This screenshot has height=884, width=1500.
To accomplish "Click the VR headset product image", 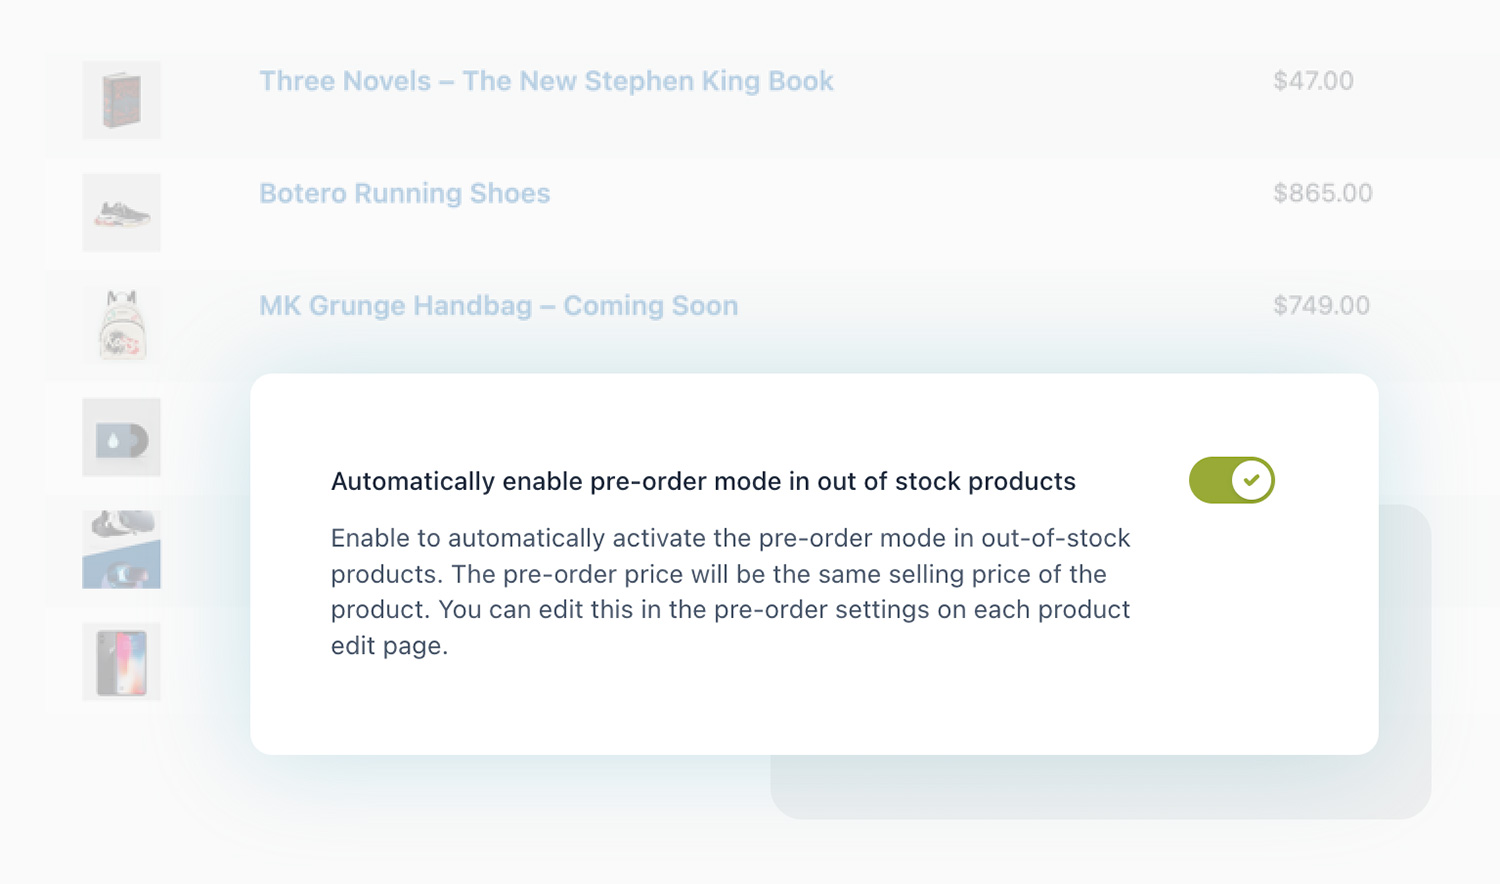I will [120, 549].
